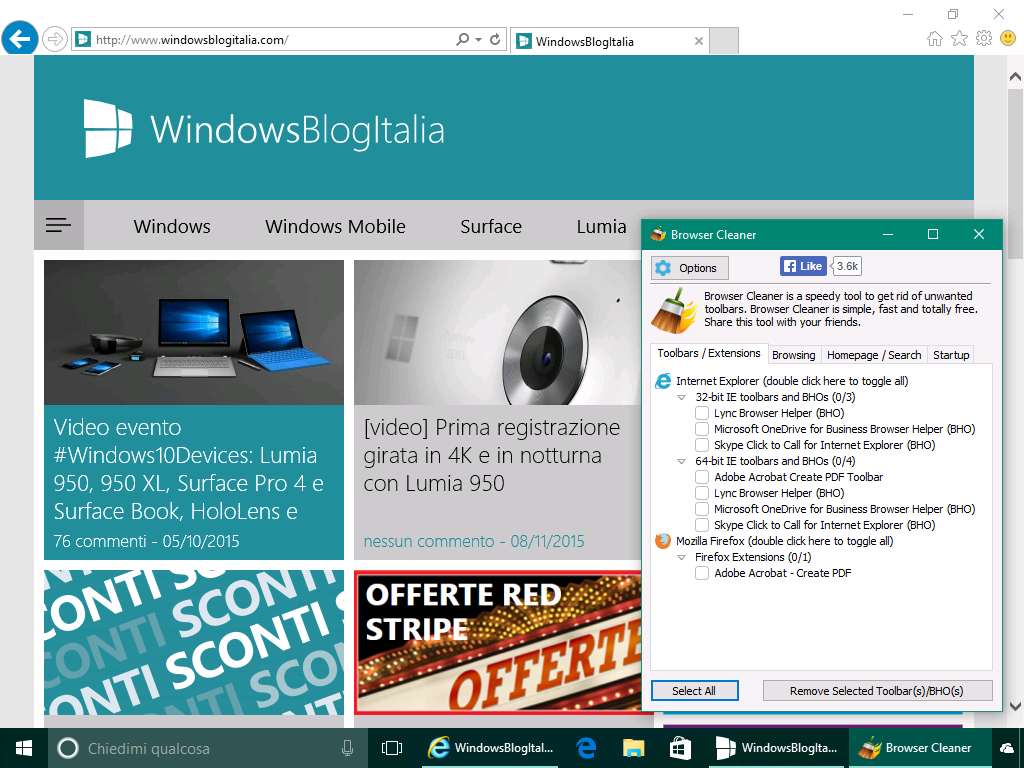
Task: Open the Startup tab
Action: click(x=951, y=355)
